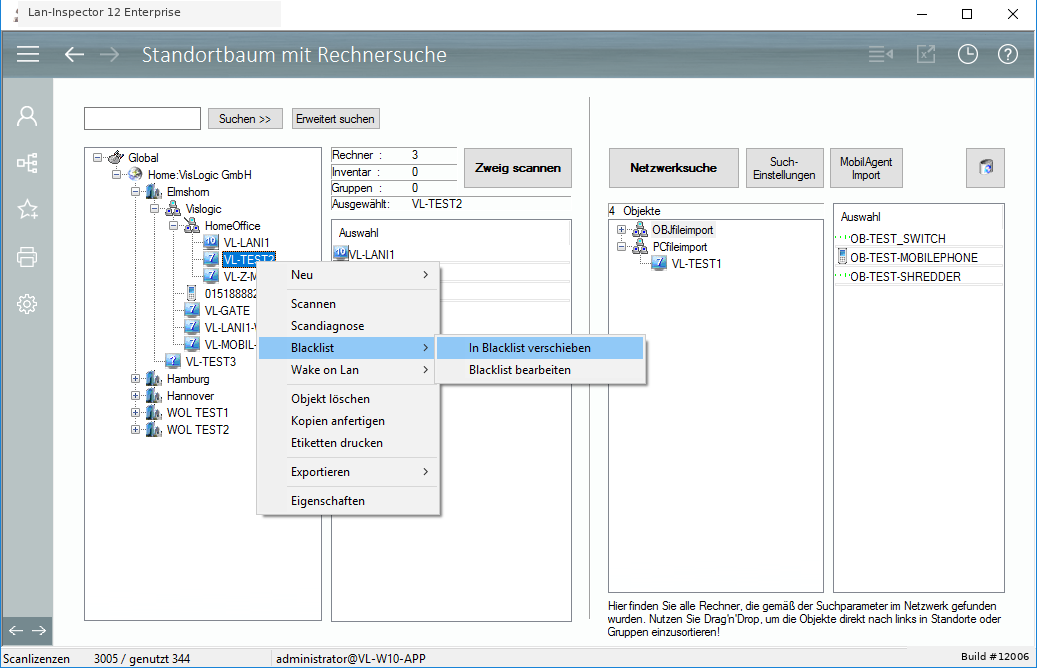The height and width of the screenshot is (668, 1037).
Task: Open the Exportieren submenu
Action: (348, 472)
